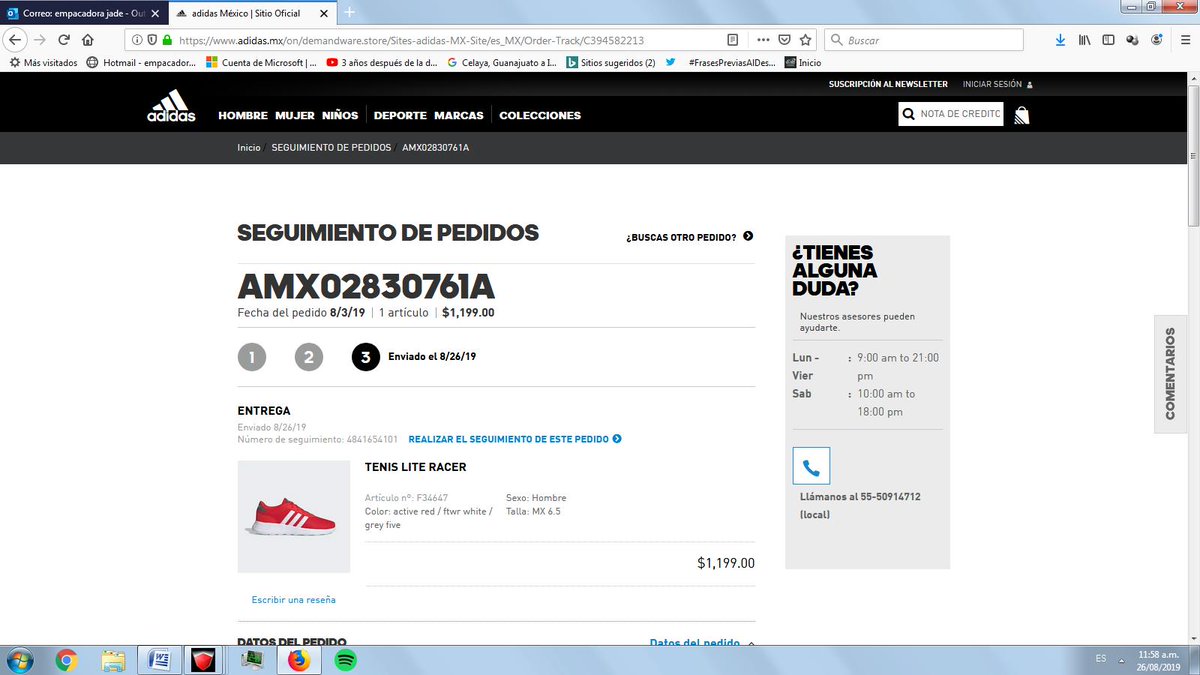Click Escribir una reseña link
This screenshot has width=1200, height=675.
click(294, 600)
